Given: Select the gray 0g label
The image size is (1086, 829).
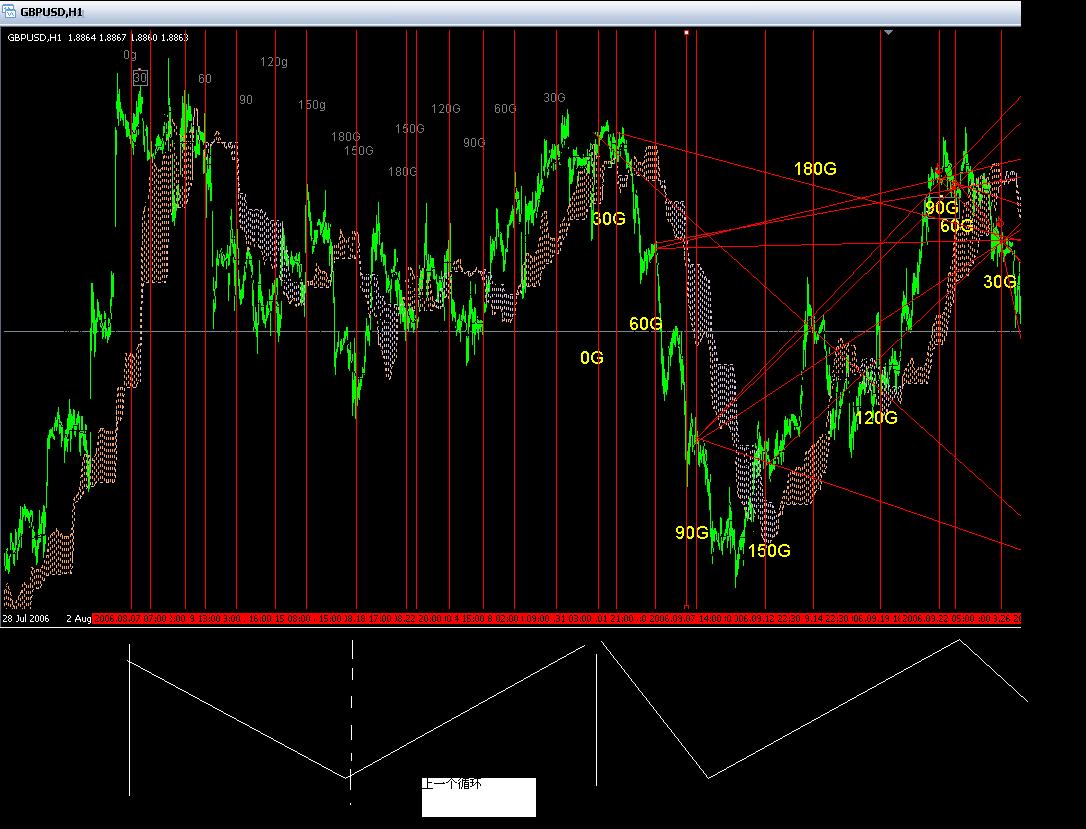Looking at the screenshot, I should (x=130, y=55).
